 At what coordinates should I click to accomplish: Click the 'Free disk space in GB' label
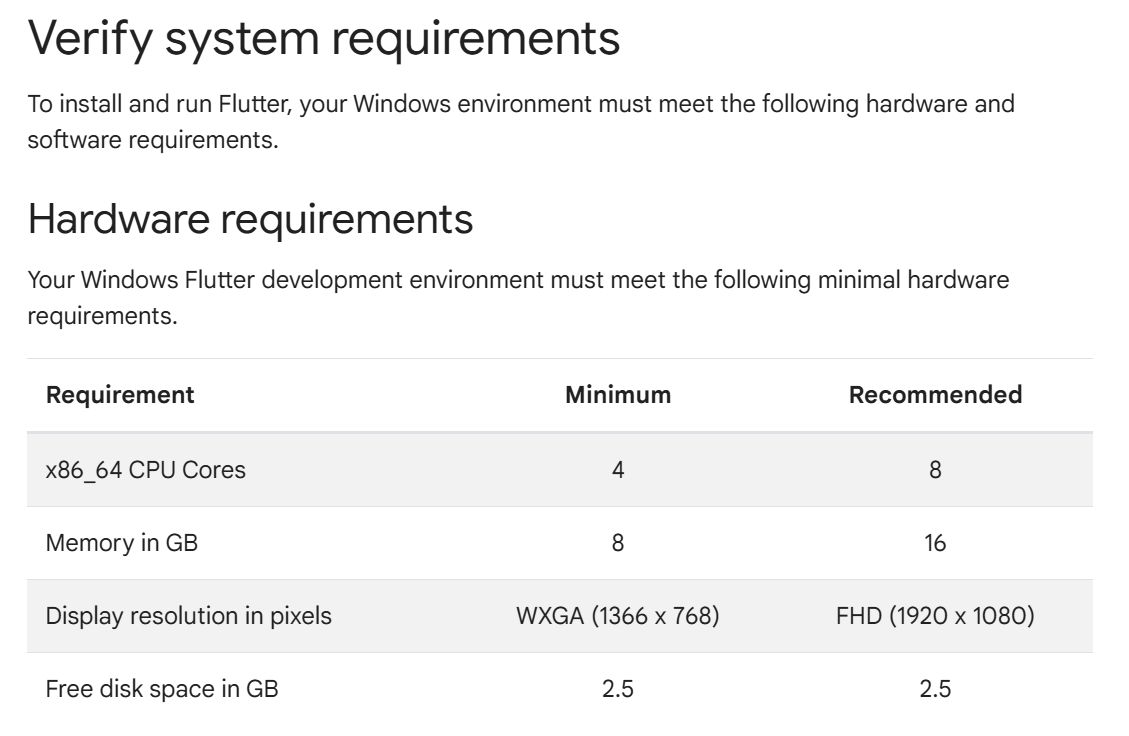click(162, 688)
